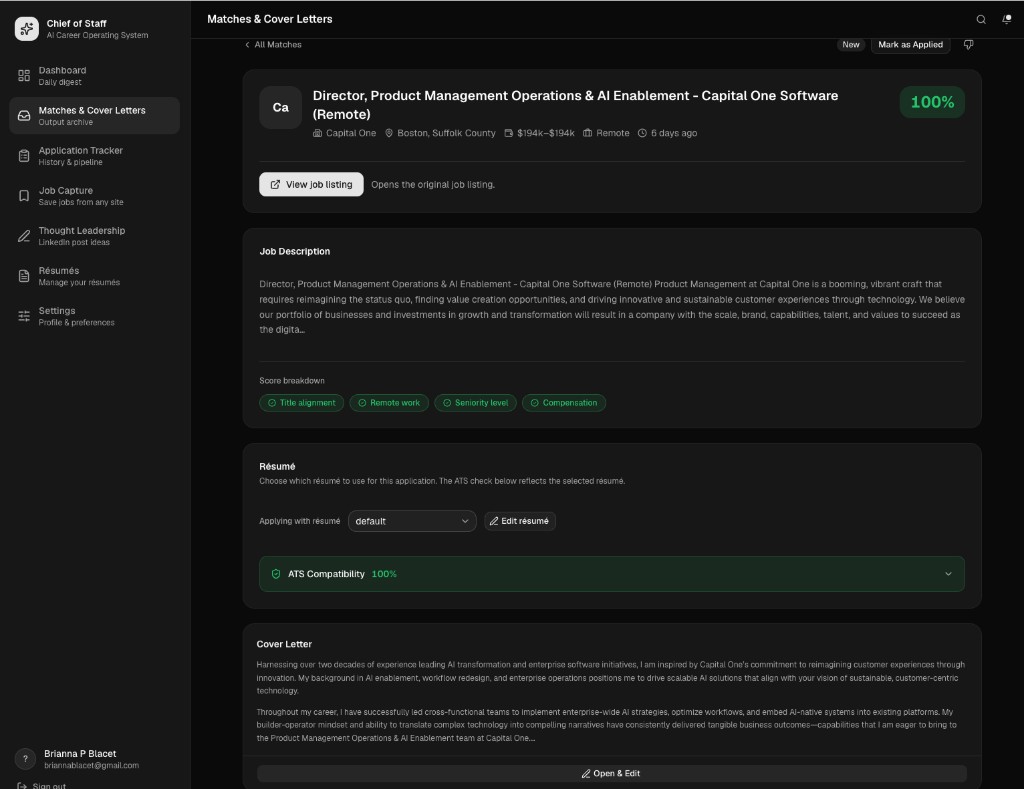Click the New status badge

click(851, 44)
